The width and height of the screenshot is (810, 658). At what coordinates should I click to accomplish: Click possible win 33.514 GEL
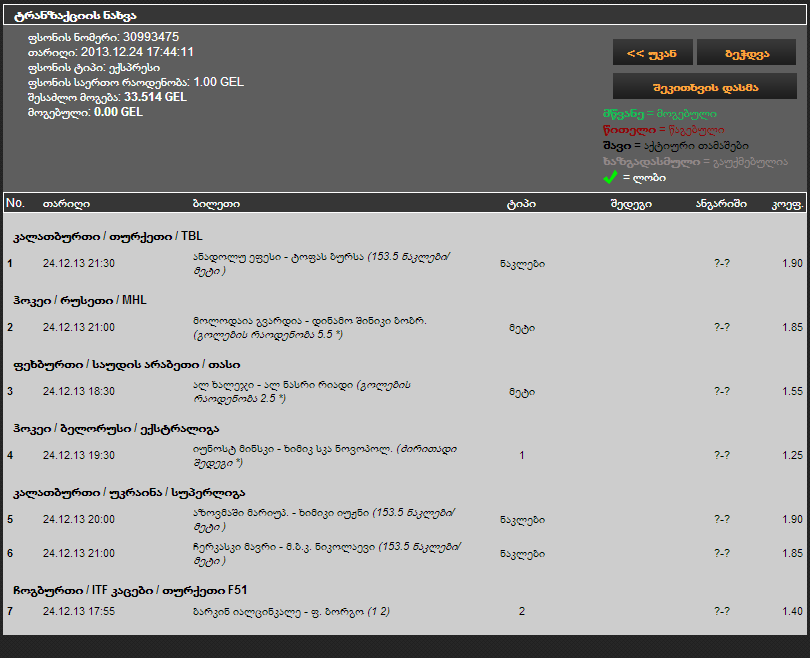click(x=155, y=97)
